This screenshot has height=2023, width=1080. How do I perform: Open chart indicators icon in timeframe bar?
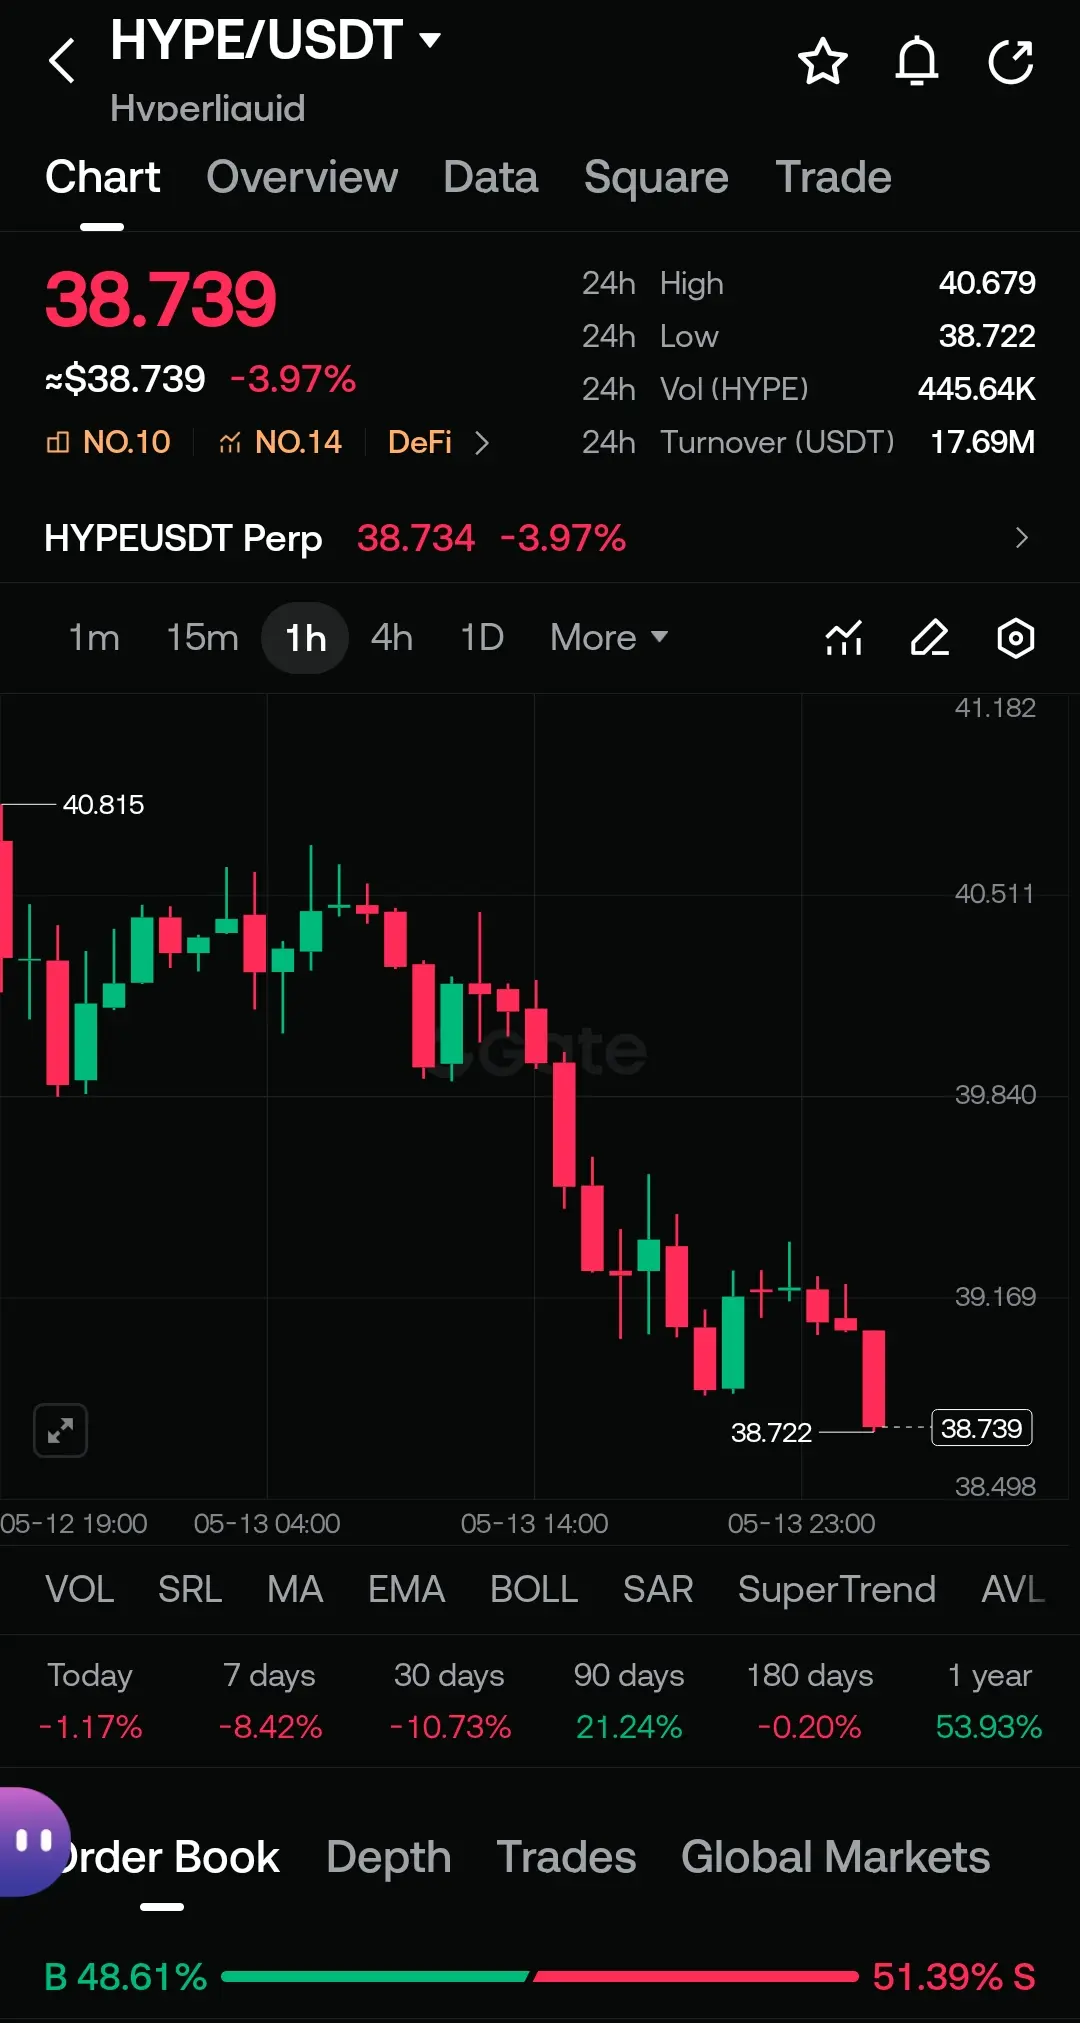click(x=844, y=637)
